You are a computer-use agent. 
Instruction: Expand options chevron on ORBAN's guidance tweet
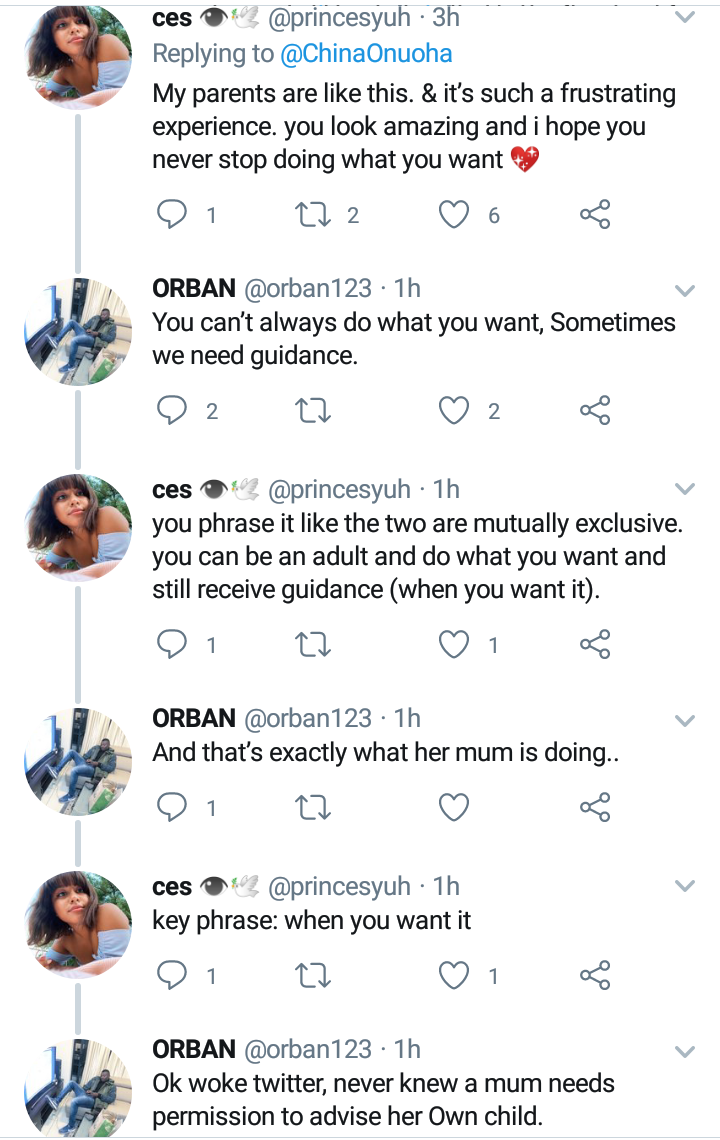coord(685,289)
